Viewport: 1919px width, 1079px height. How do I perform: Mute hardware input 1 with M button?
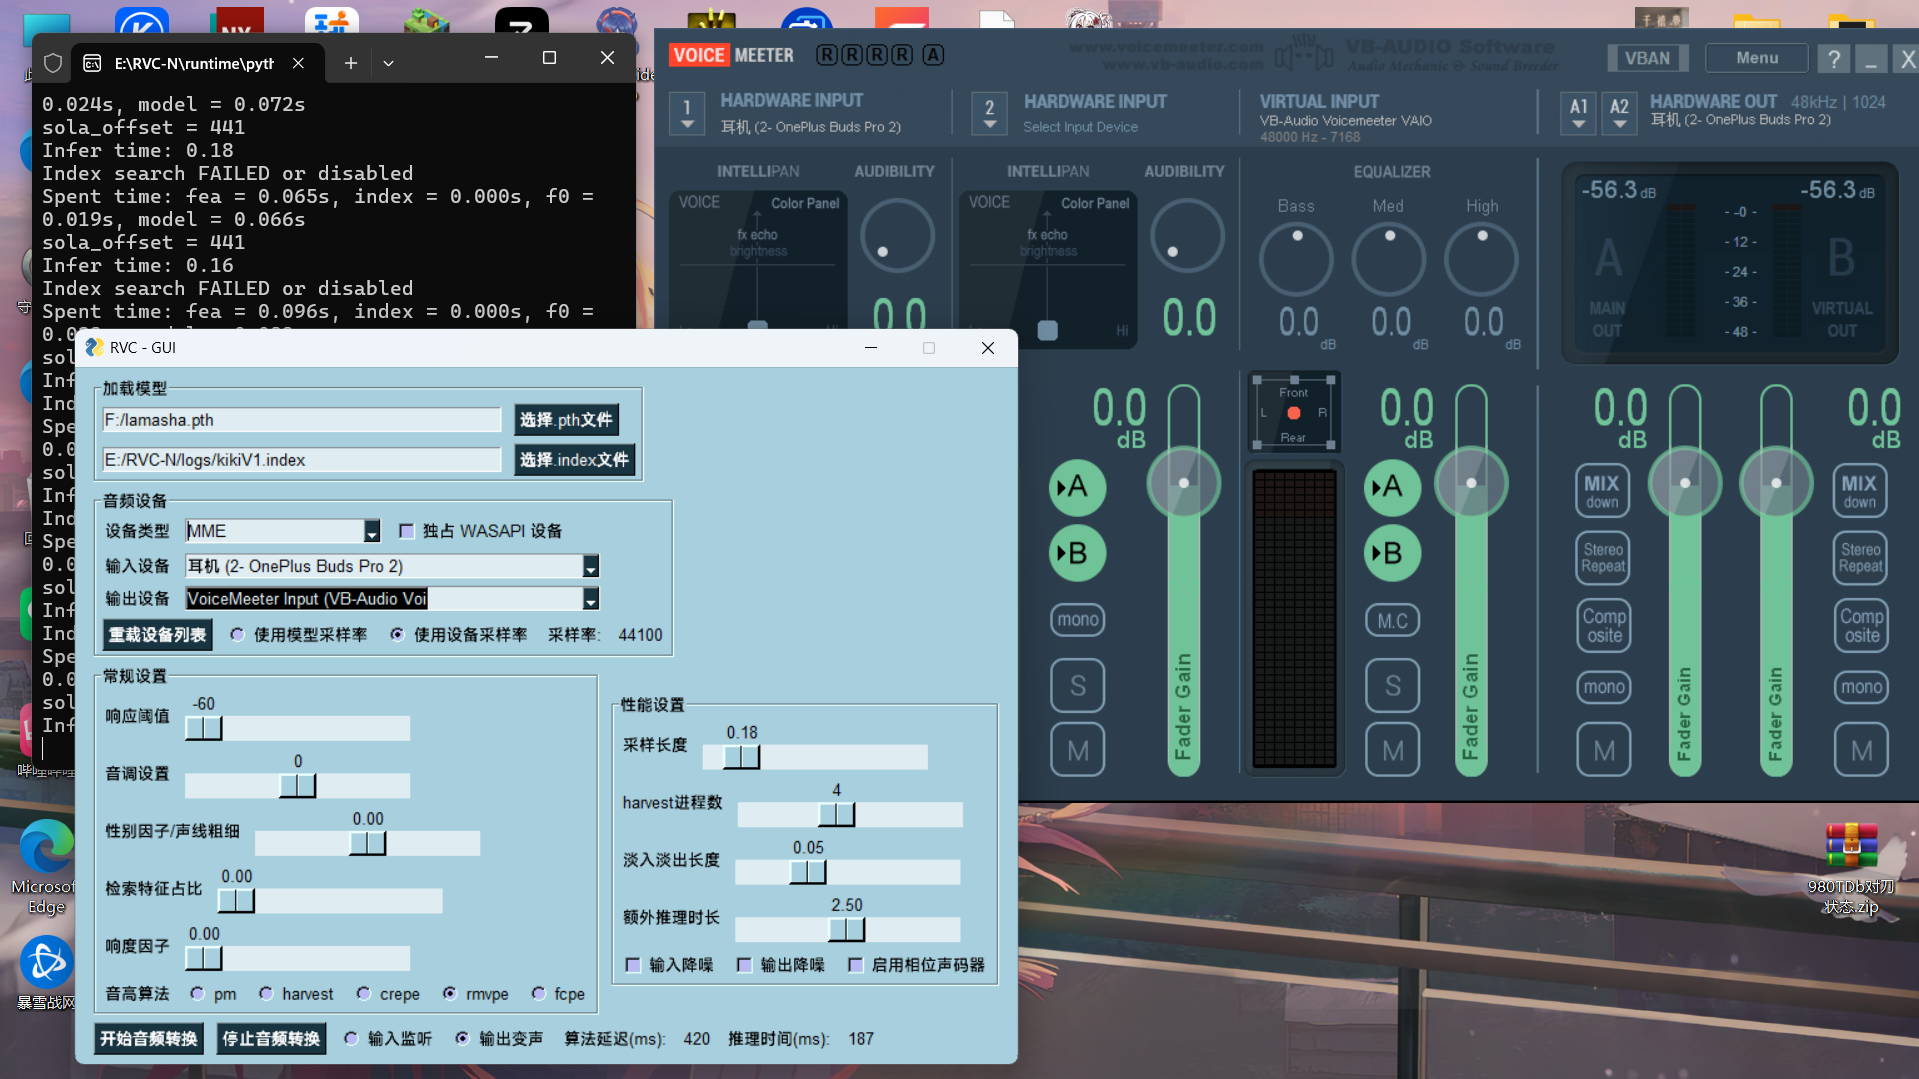1077,750
